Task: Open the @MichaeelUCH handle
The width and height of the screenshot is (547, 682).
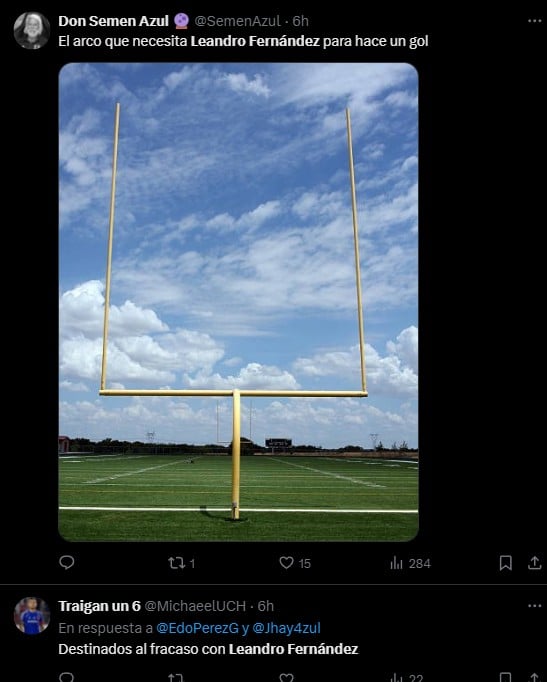Action: (x=195, y=606)
